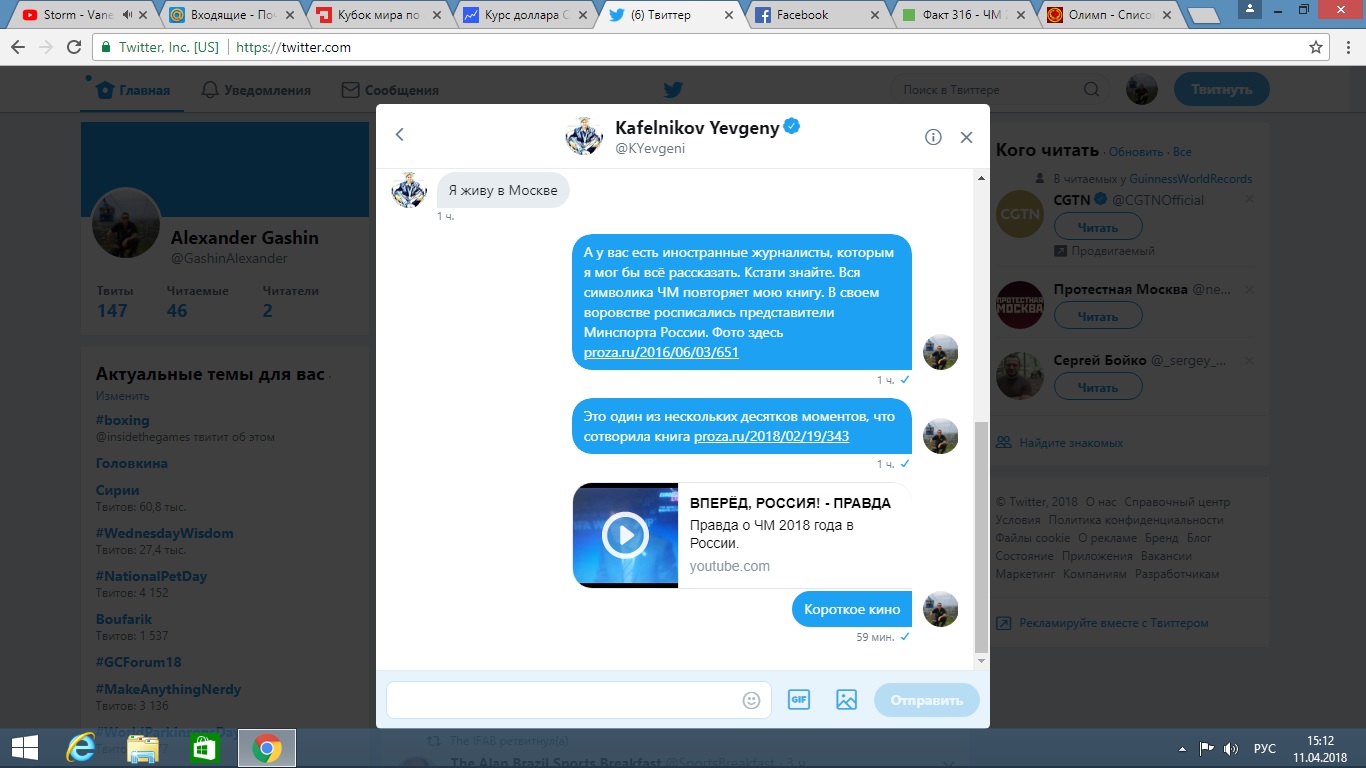Go back using the dialog's left chevron
The image size is (1366, 768).
coord(400,135)
